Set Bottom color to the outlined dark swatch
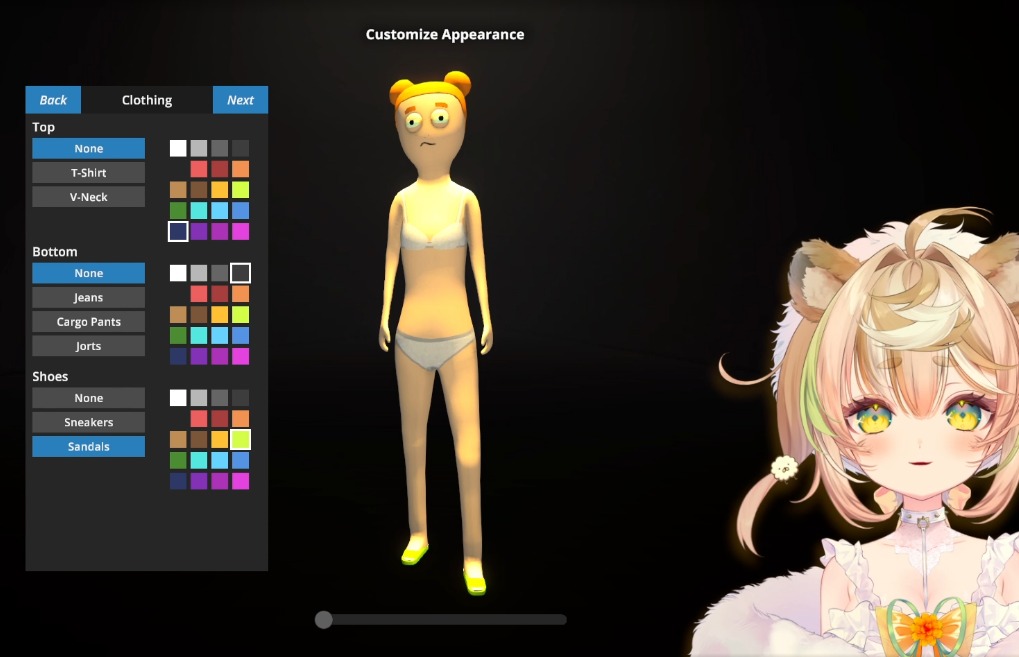This screenshot has width=1019, height=657. click(240, 273)
